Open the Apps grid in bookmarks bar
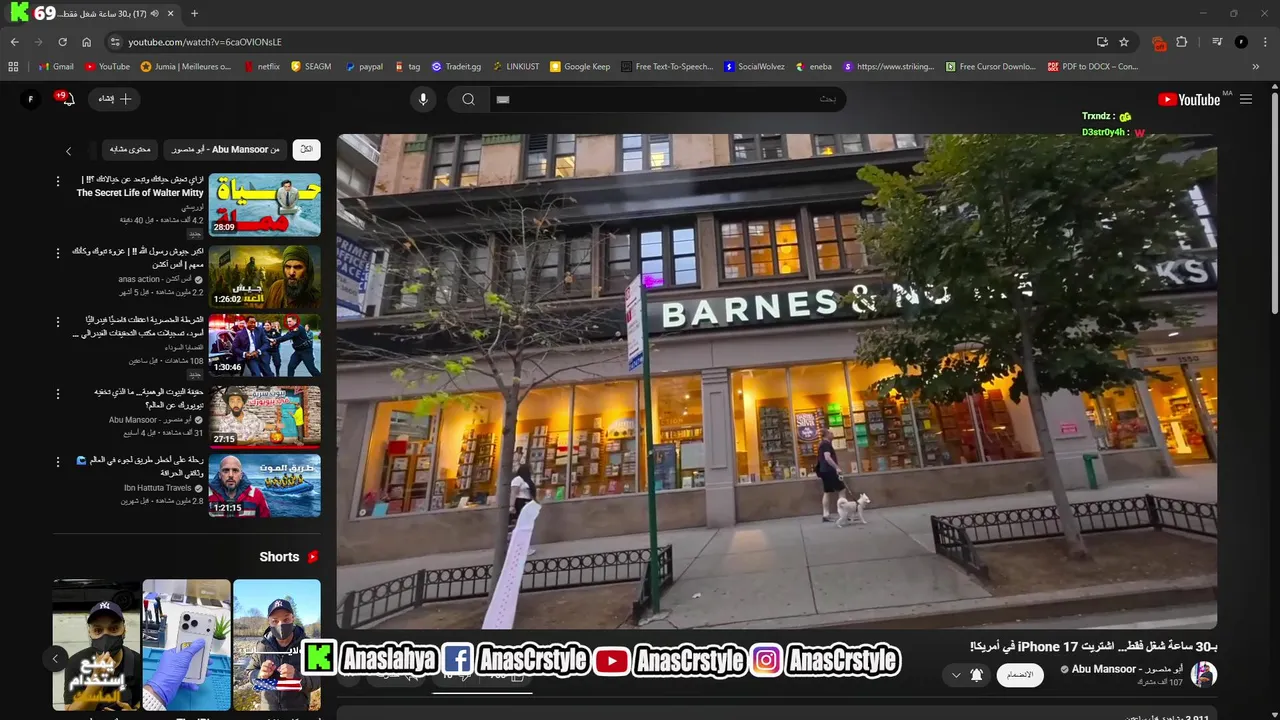Viewport: 1280px width, 720px height. coord(13,67)
